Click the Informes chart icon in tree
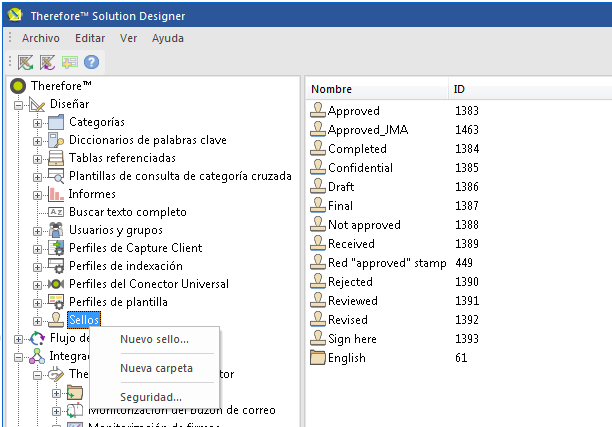The height and width of the screenshot is (427, 612). (x=56, y=194)
